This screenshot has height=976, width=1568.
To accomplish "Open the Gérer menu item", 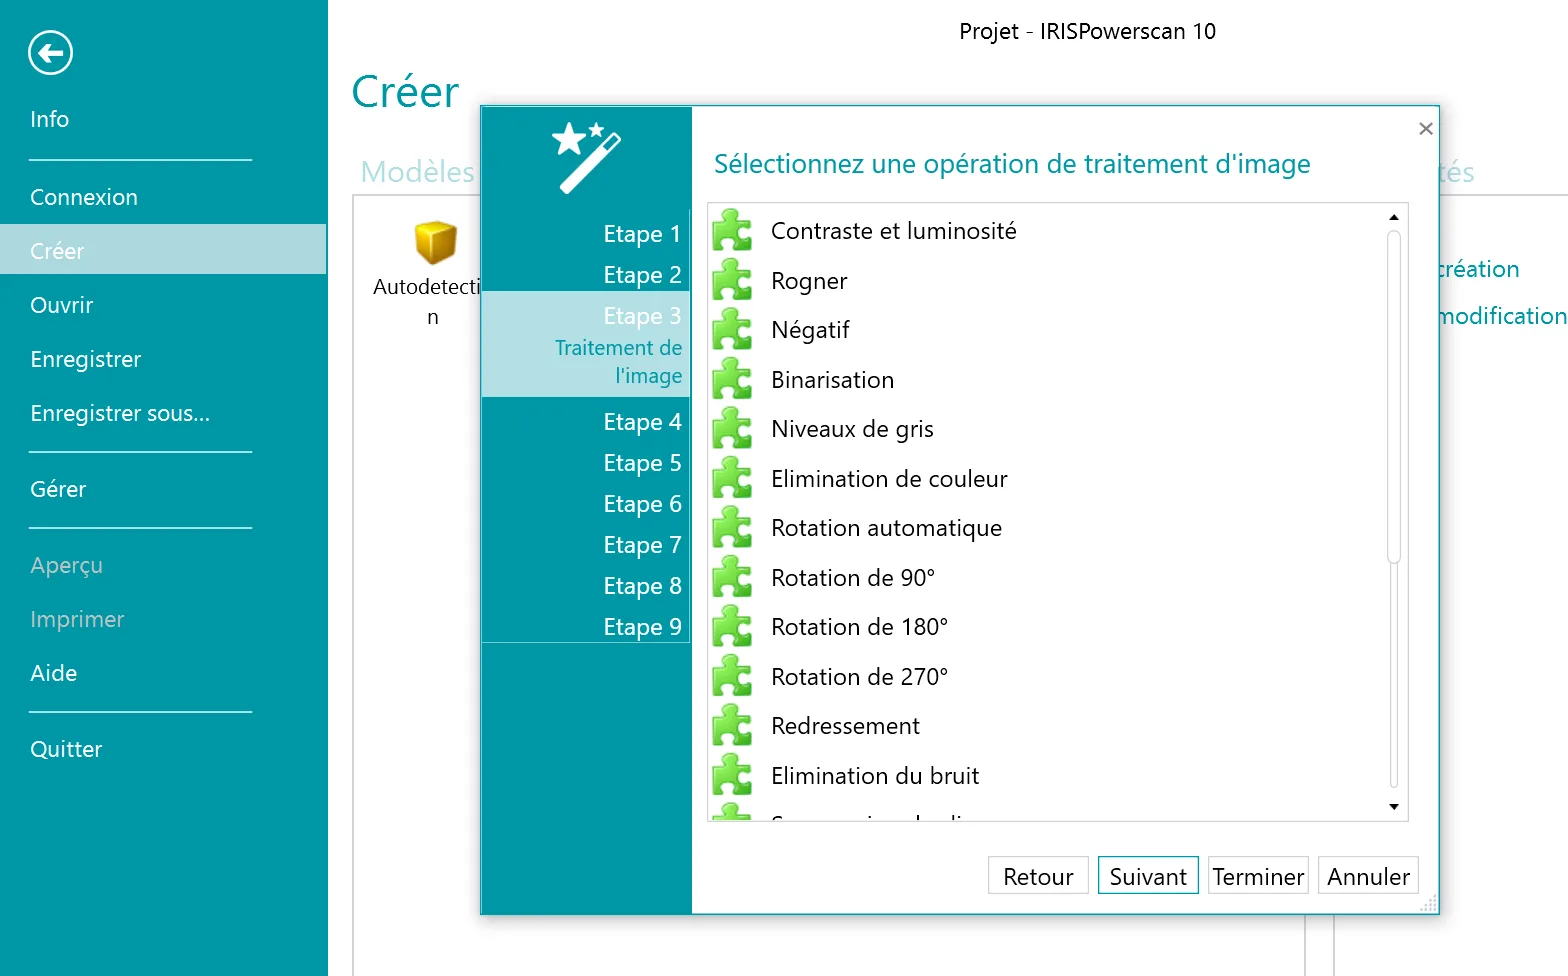I will [x=58, y=489].
